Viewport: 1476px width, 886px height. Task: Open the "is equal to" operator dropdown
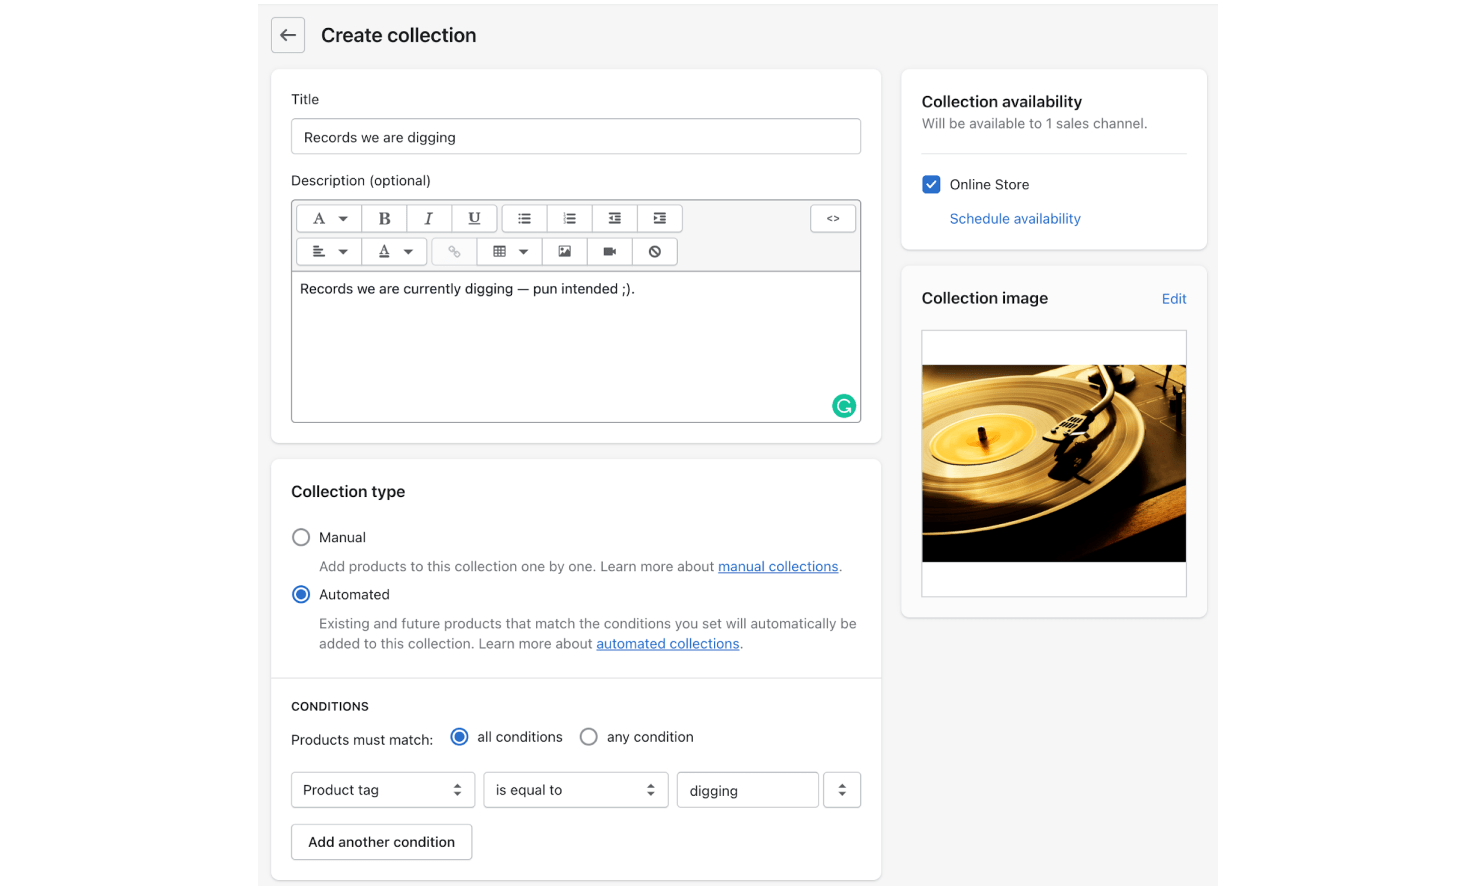point(576,789)
